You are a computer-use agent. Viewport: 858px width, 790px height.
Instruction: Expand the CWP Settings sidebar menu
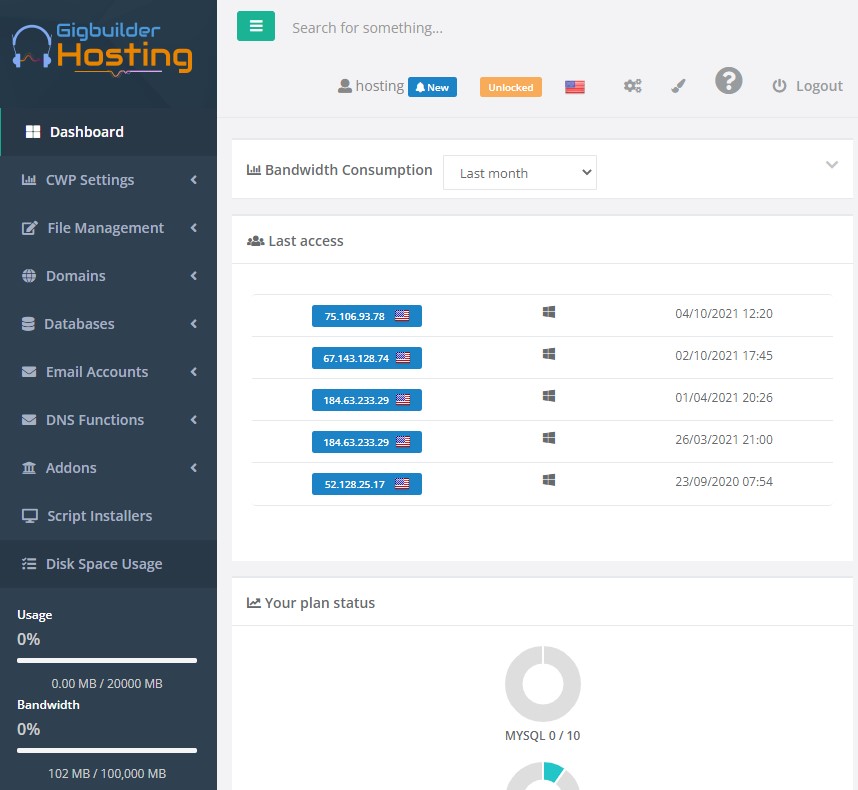click(108, 180)
